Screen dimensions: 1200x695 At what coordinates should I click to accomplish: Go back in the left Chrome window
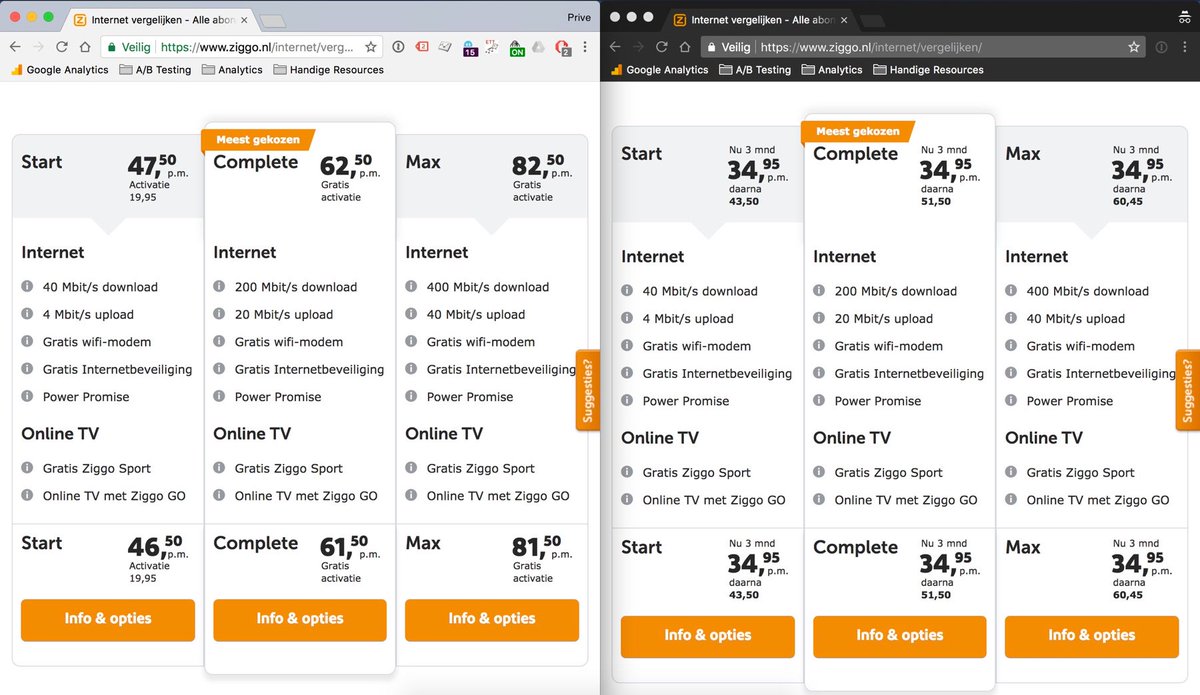(15, 46)
